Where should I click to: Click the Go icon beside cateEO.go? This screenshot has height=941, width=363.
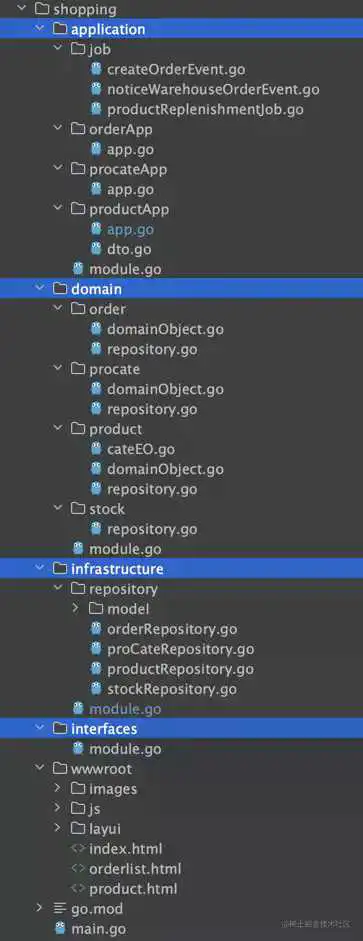click(95, 448)
